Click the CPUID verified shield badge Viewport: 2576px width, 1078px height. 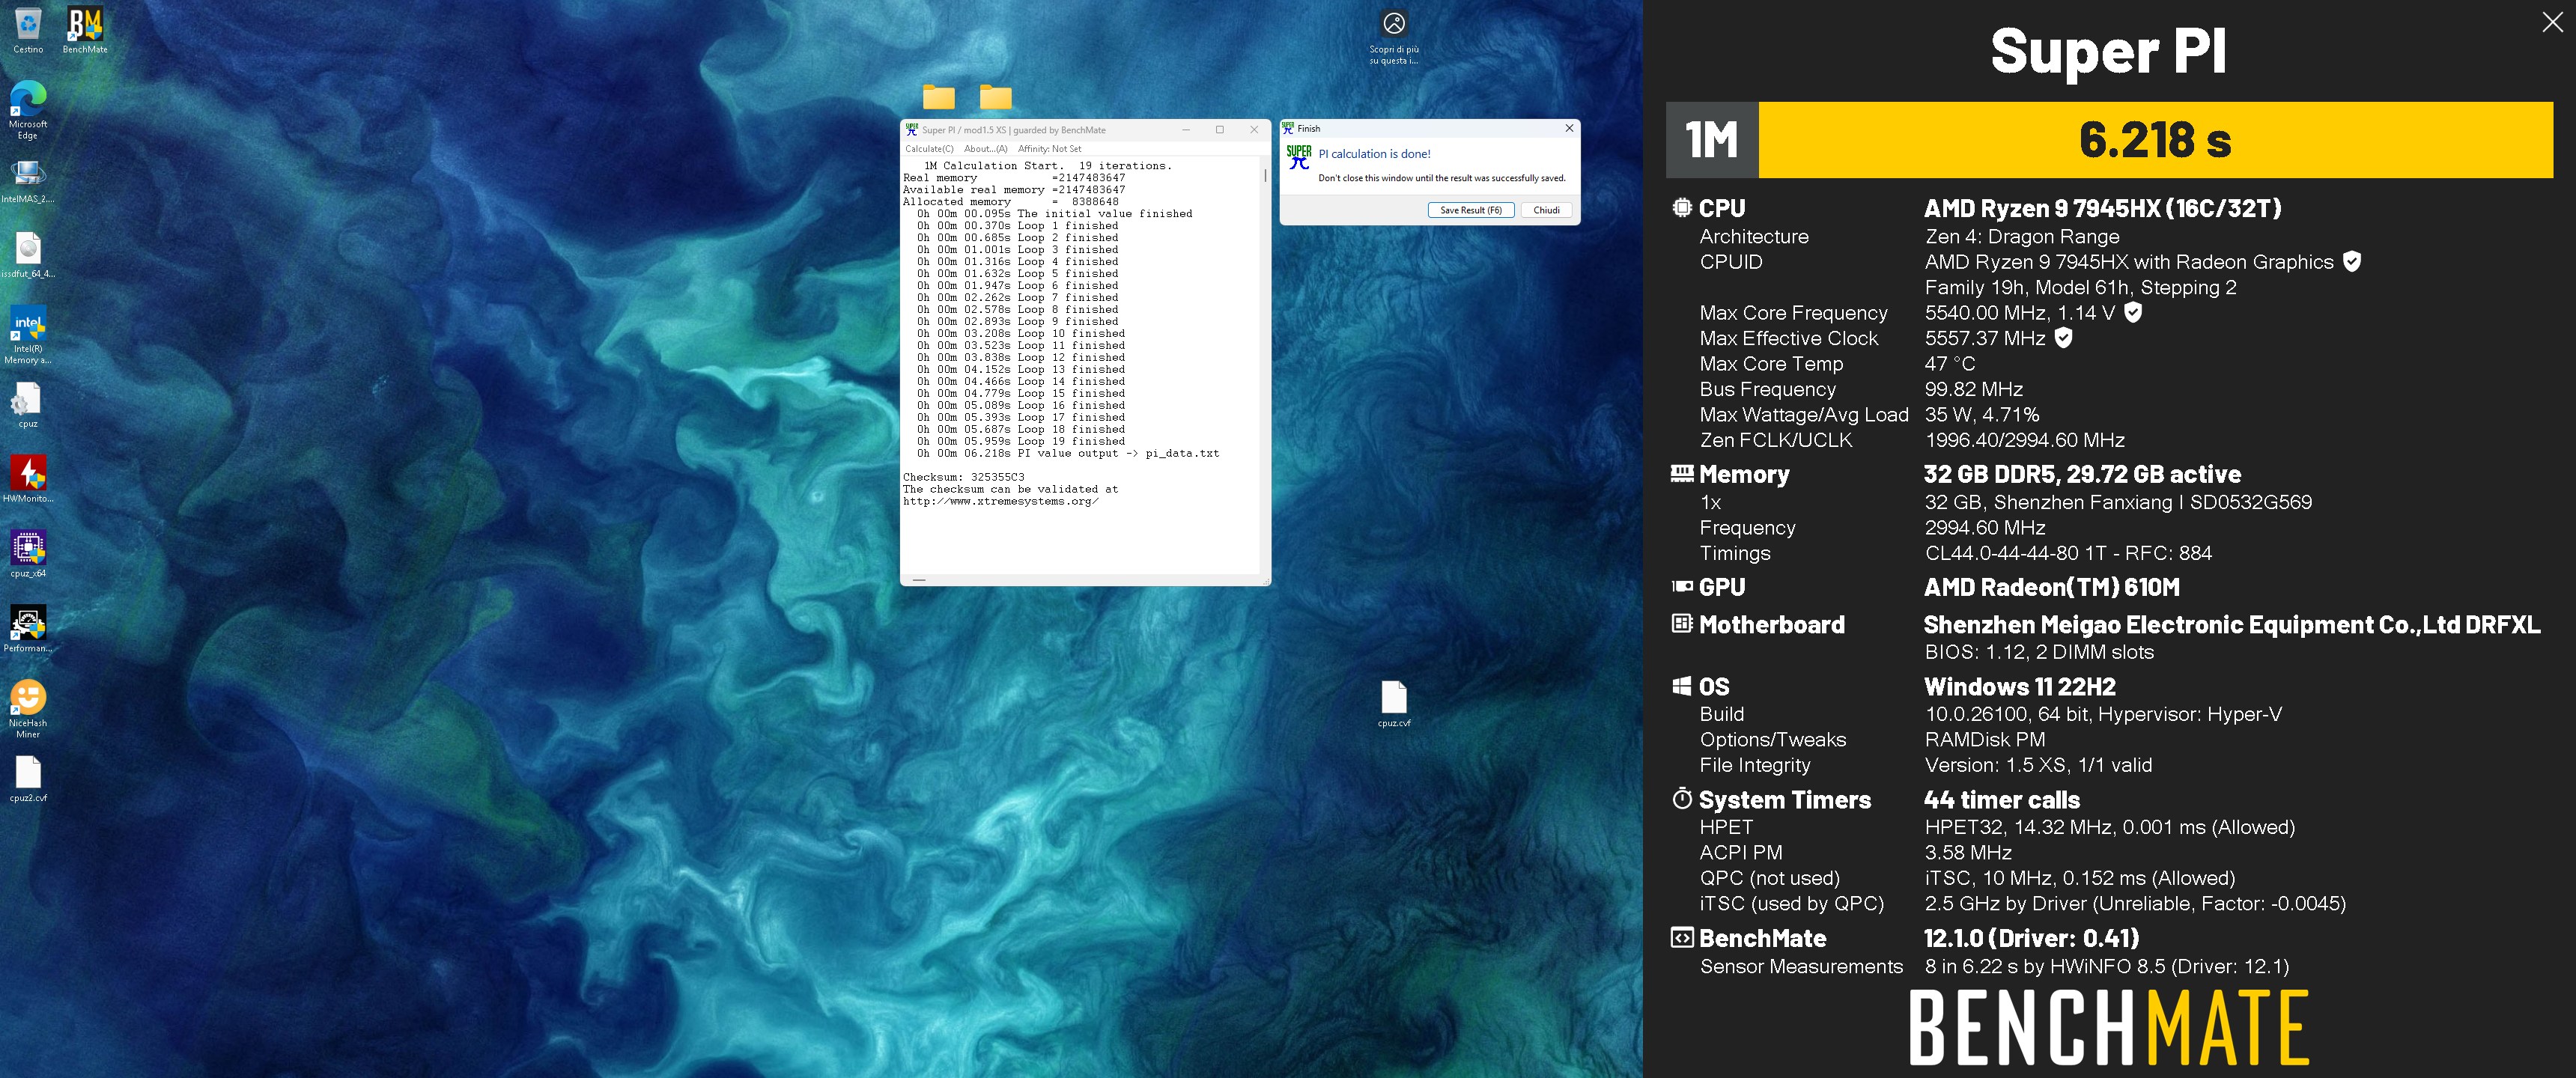[2352, 262]
